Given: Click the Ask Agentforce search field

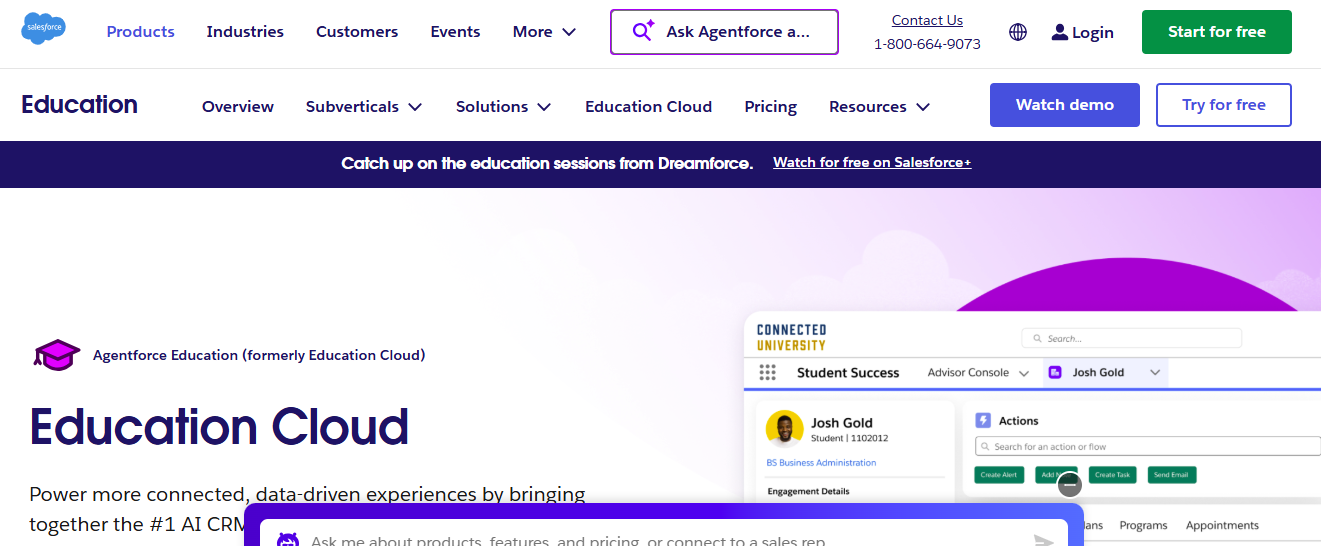Looking at the screenshot, I should click(737, 32).
